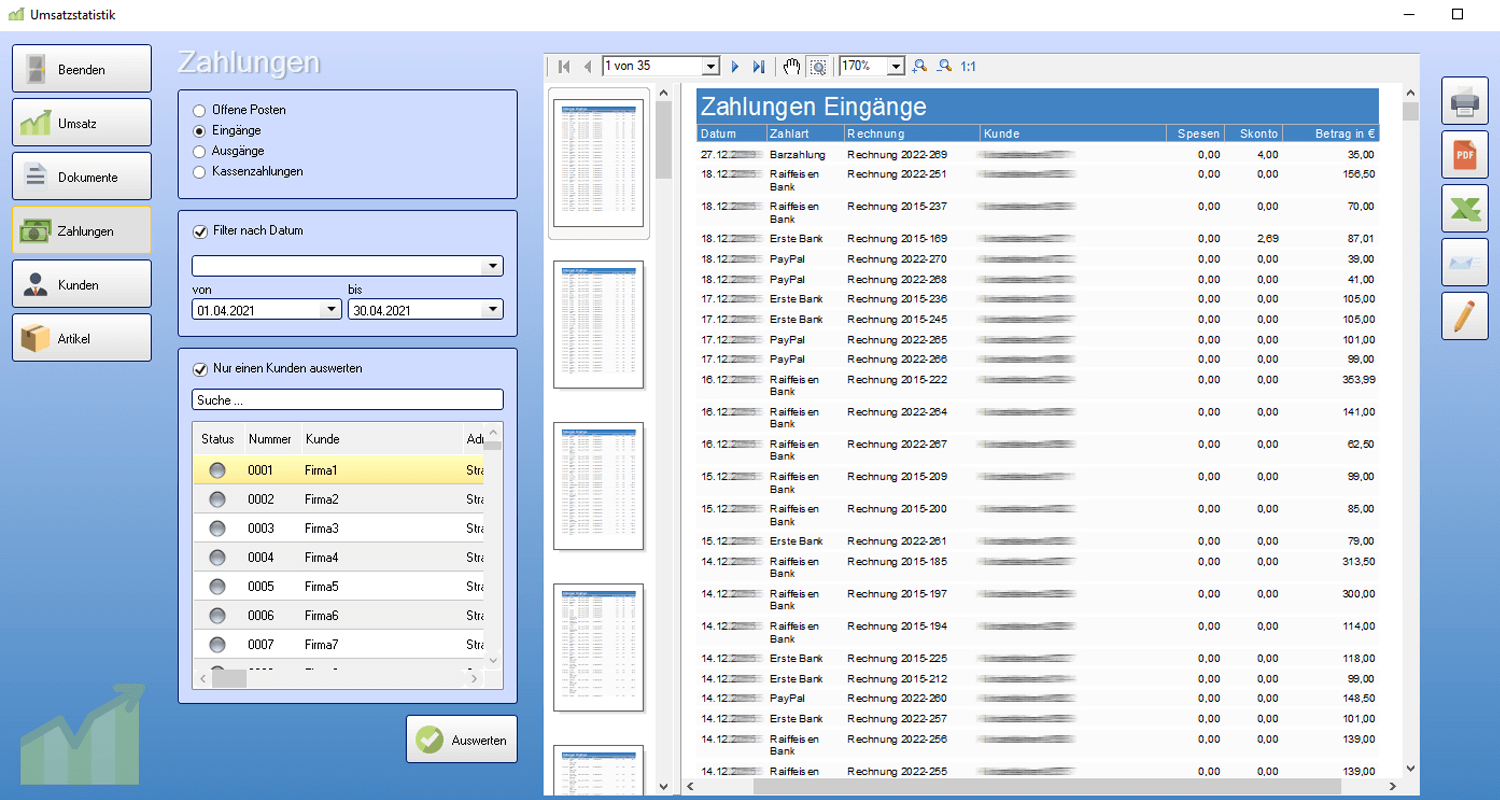Open the date range preset dropdown
The height and width of the screenshot is (800, 1500).
pyautogui.click(x=492, y=266)
